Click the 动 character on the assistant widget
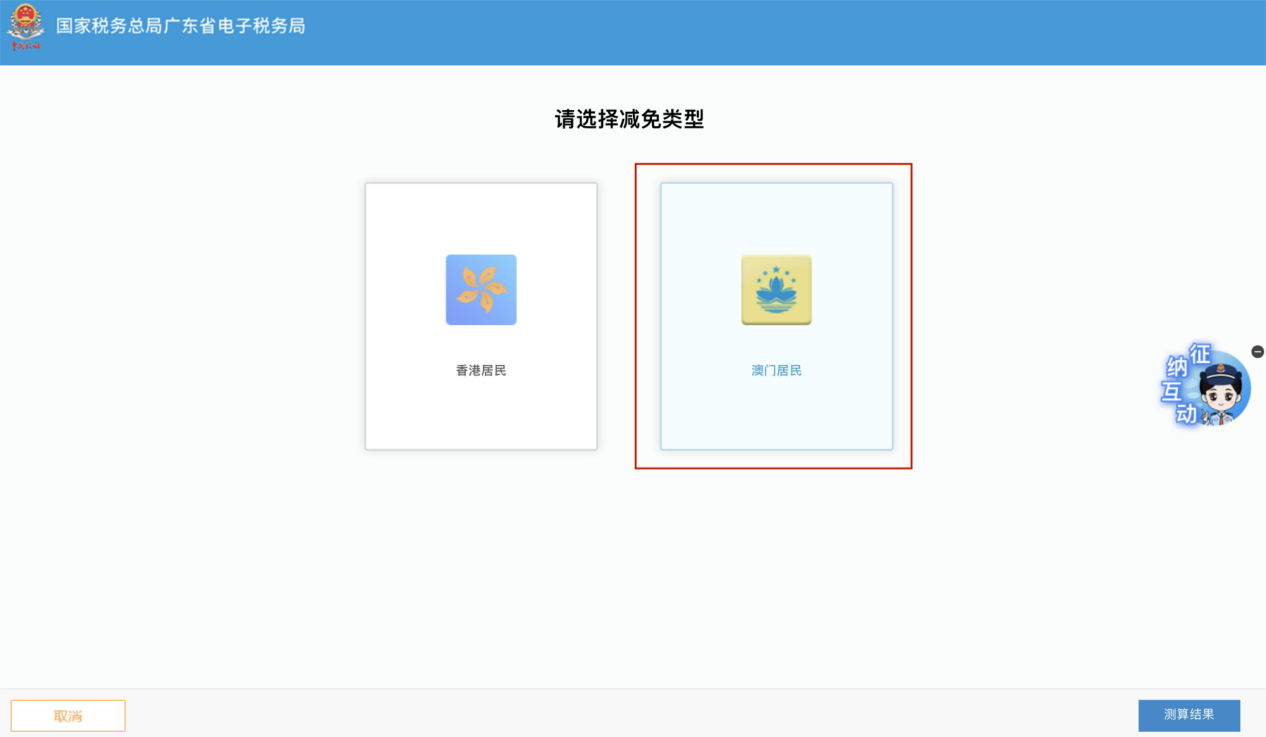 (x=1186, y=414)
